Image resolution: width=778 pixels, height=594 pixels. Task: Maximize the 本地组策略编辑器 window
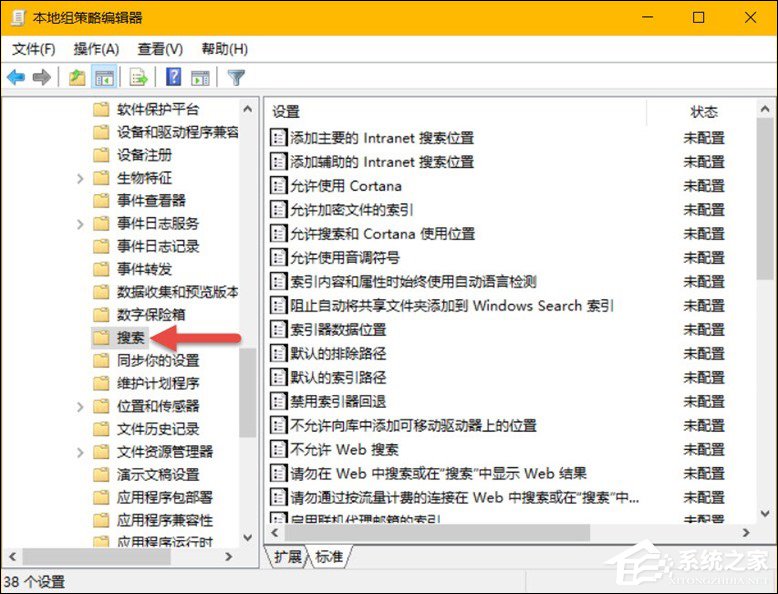coord(698,18)
